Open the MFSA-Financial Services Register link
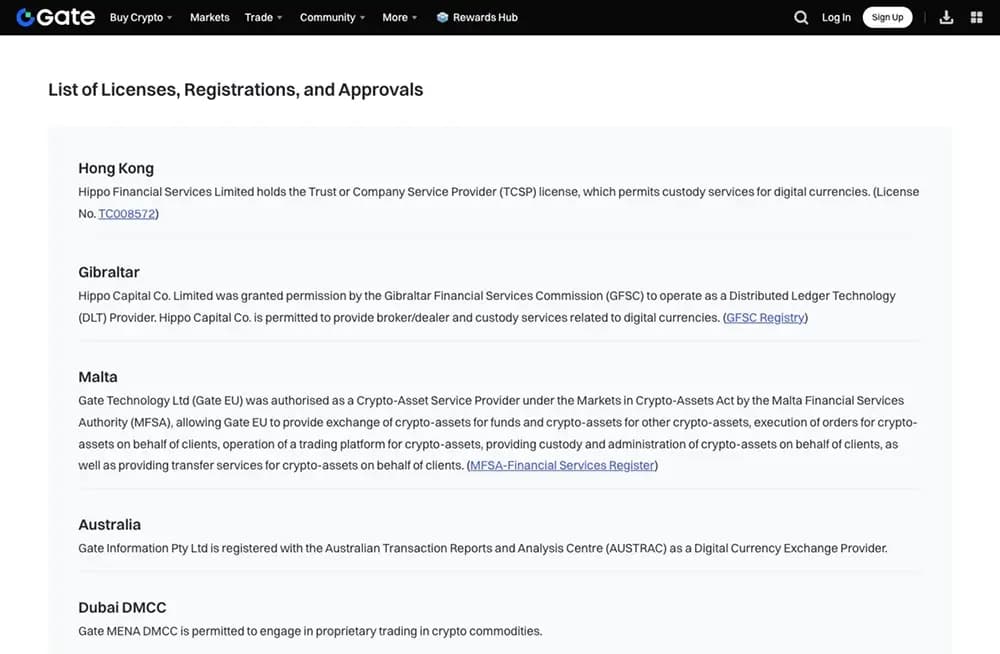The width and height of the screenshot is (1000, 654). (x=562, y=465)
